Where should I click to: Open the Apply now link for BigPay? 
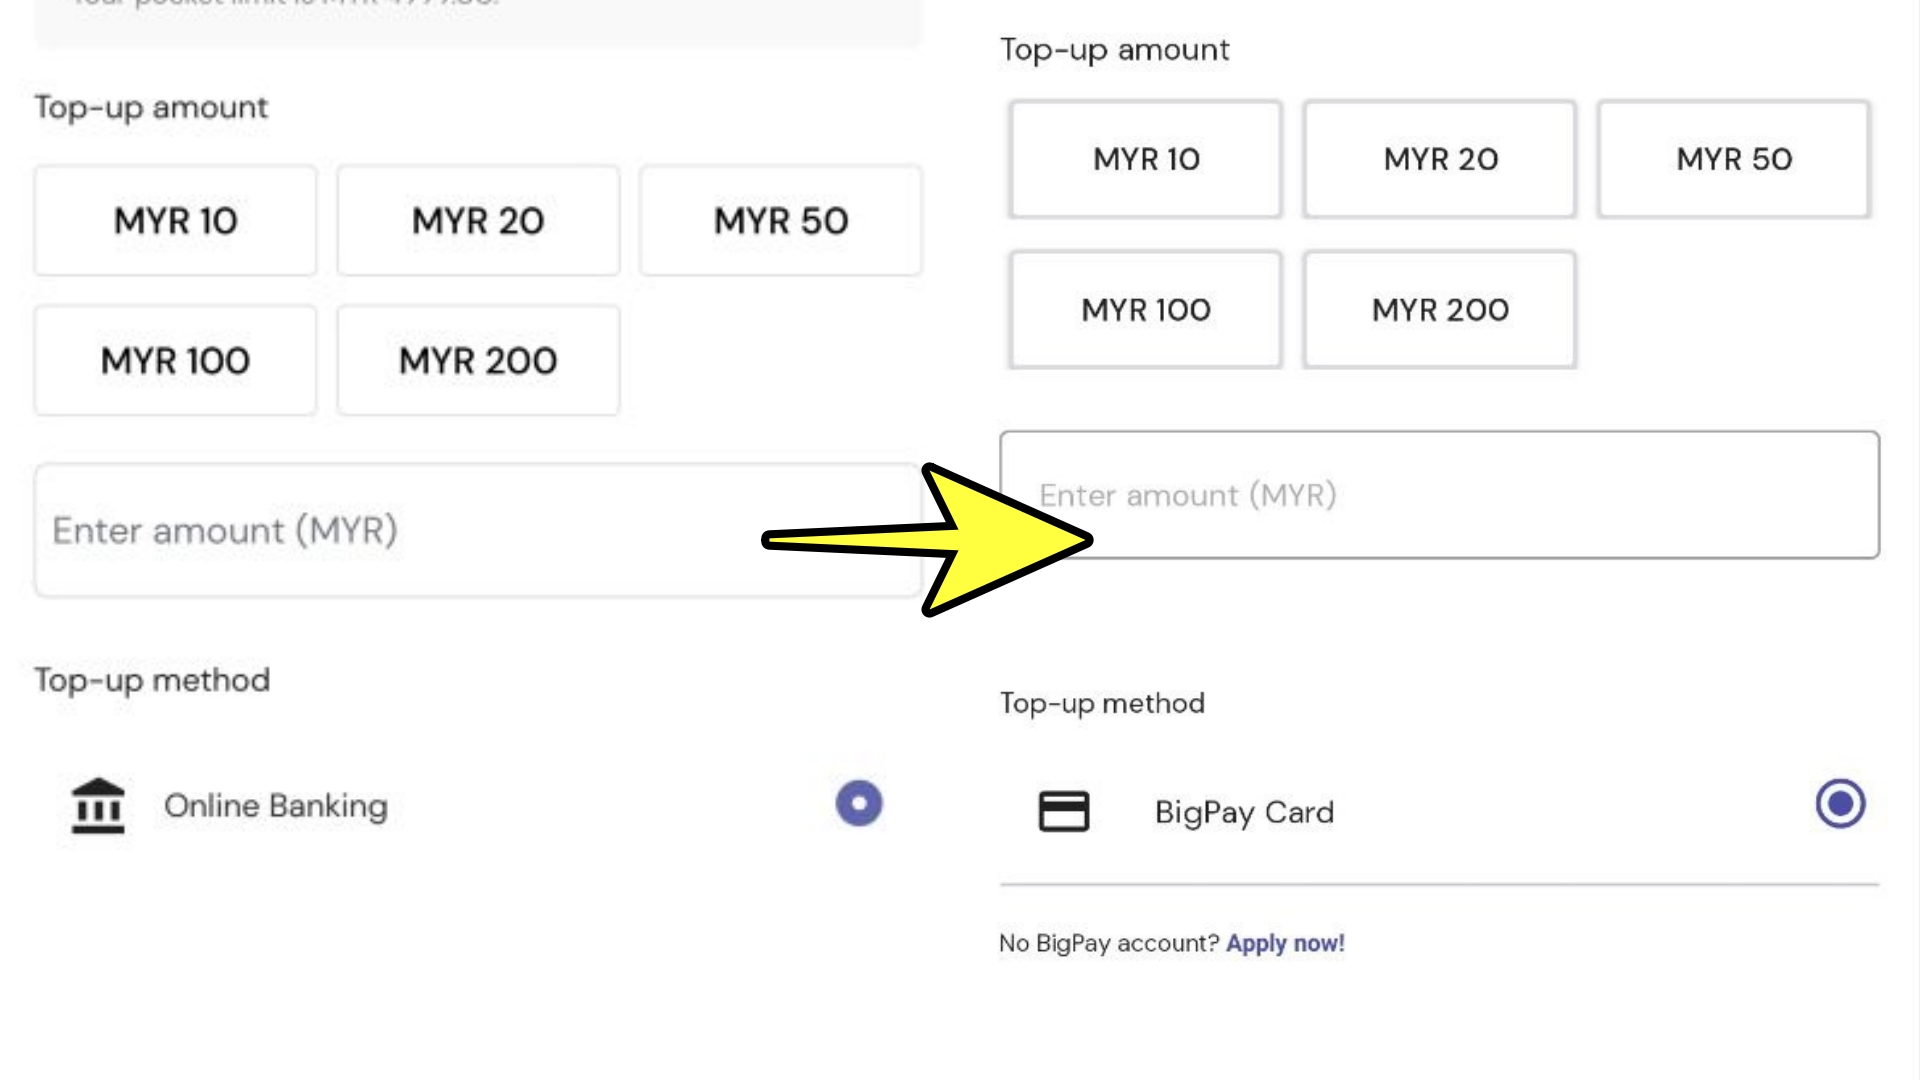point(1286,942)
